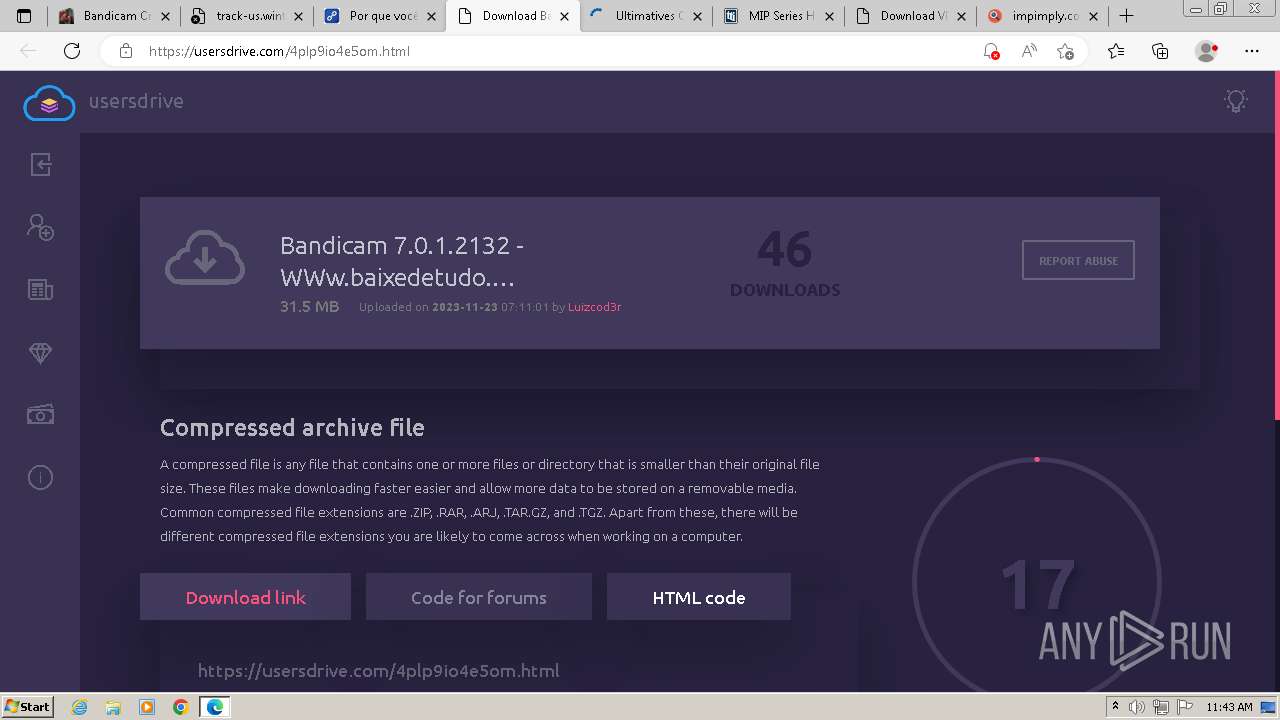Screen dimensions: 1280x720
Task: Open the money earnings sidebar icon
Action: coord(40,414)
